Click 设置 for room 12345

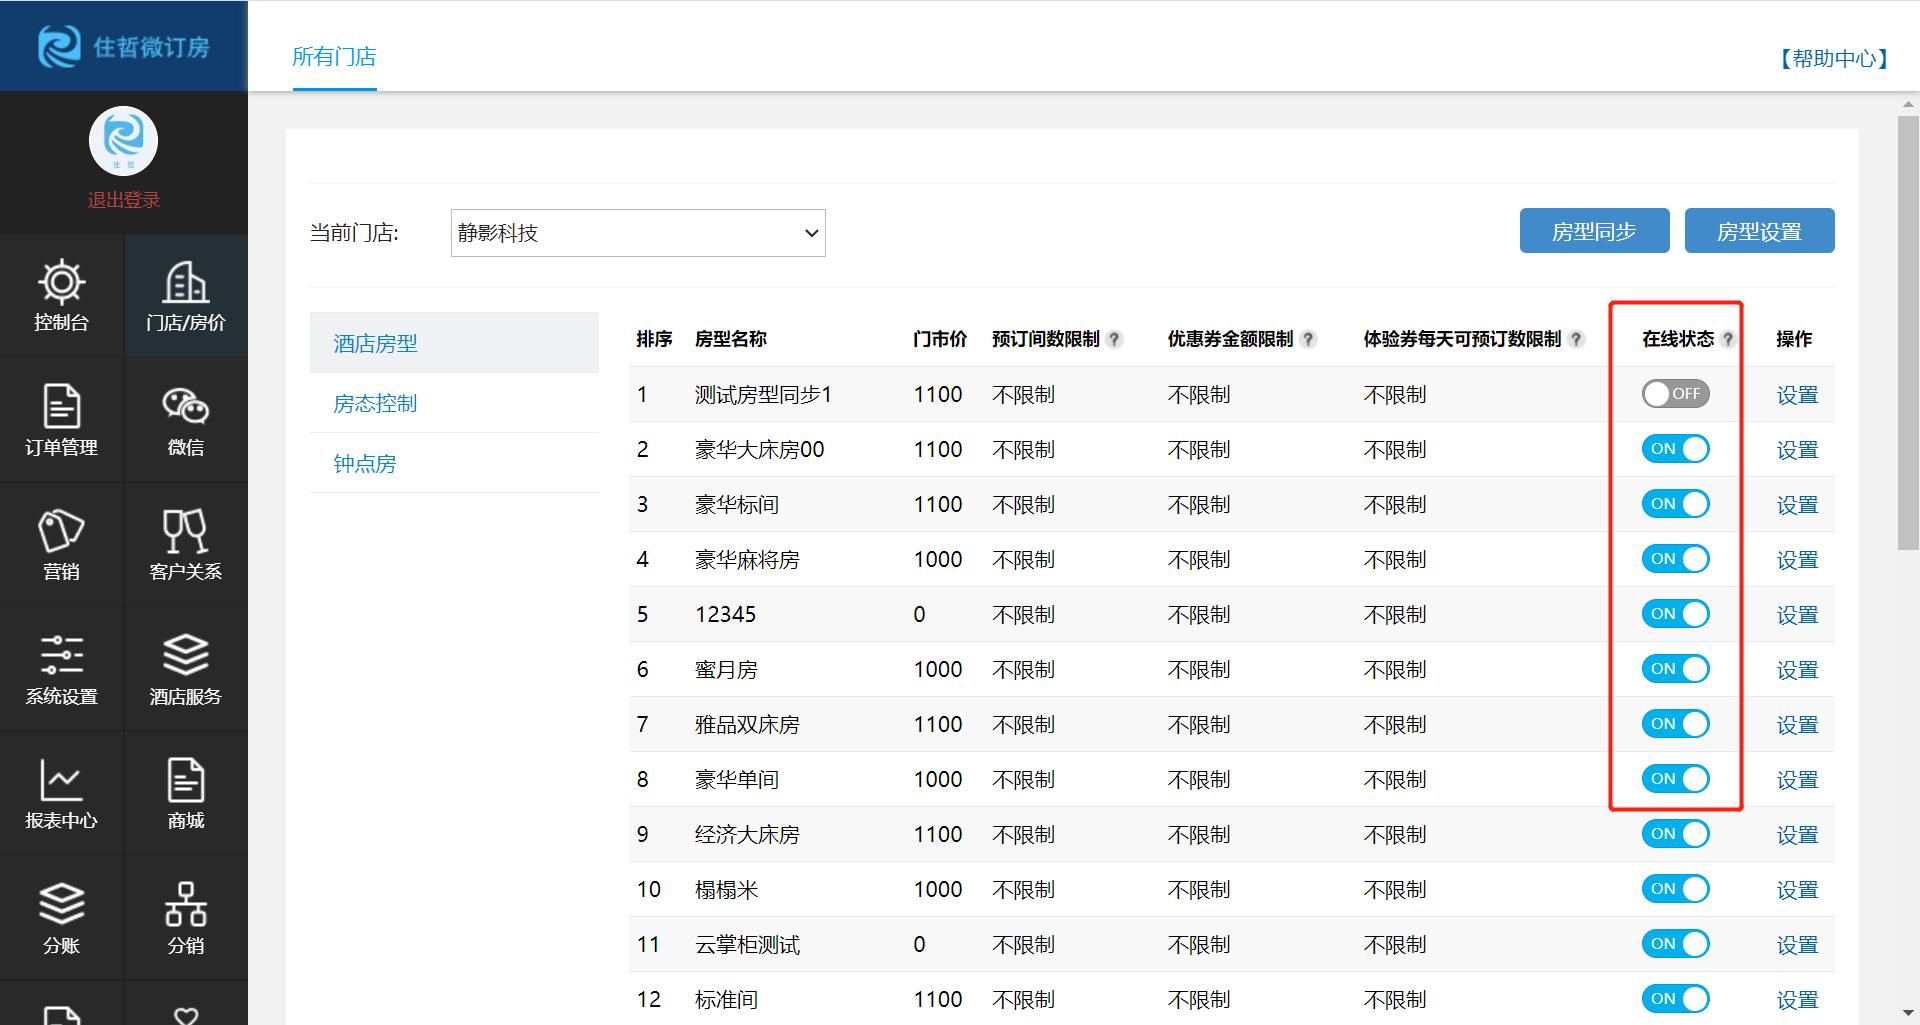(x=1797, y=615)
